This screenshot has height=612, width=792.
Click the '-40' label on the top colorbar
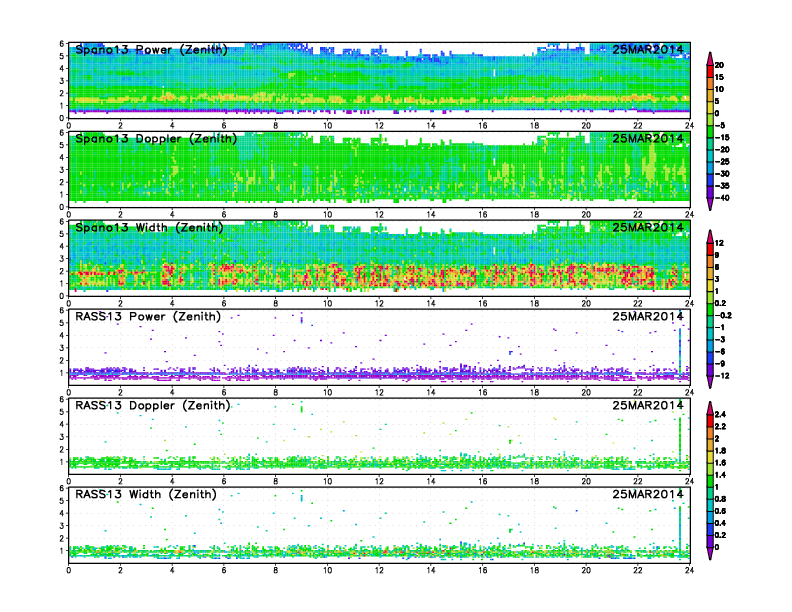tap(721, 198)
